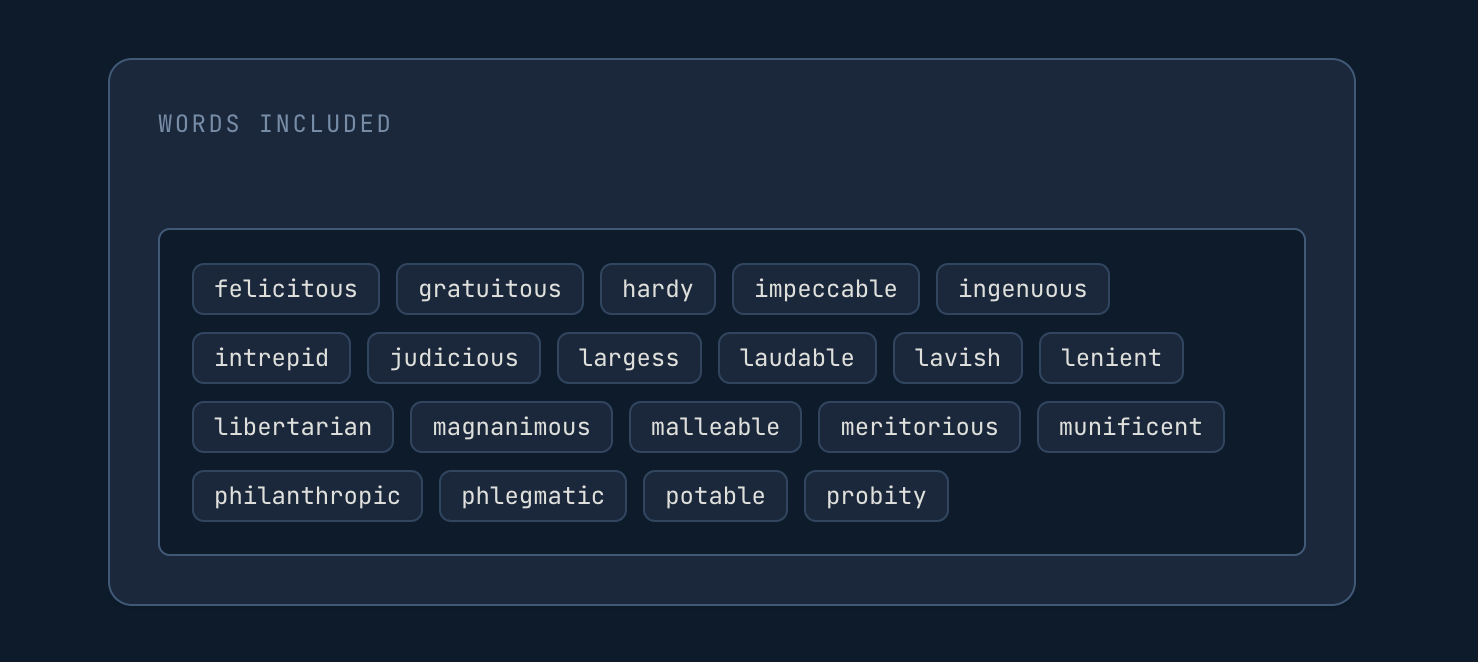Select the munificent word chip
The width and height of the screenshot is (1478, 662).
pos(1131,427)
